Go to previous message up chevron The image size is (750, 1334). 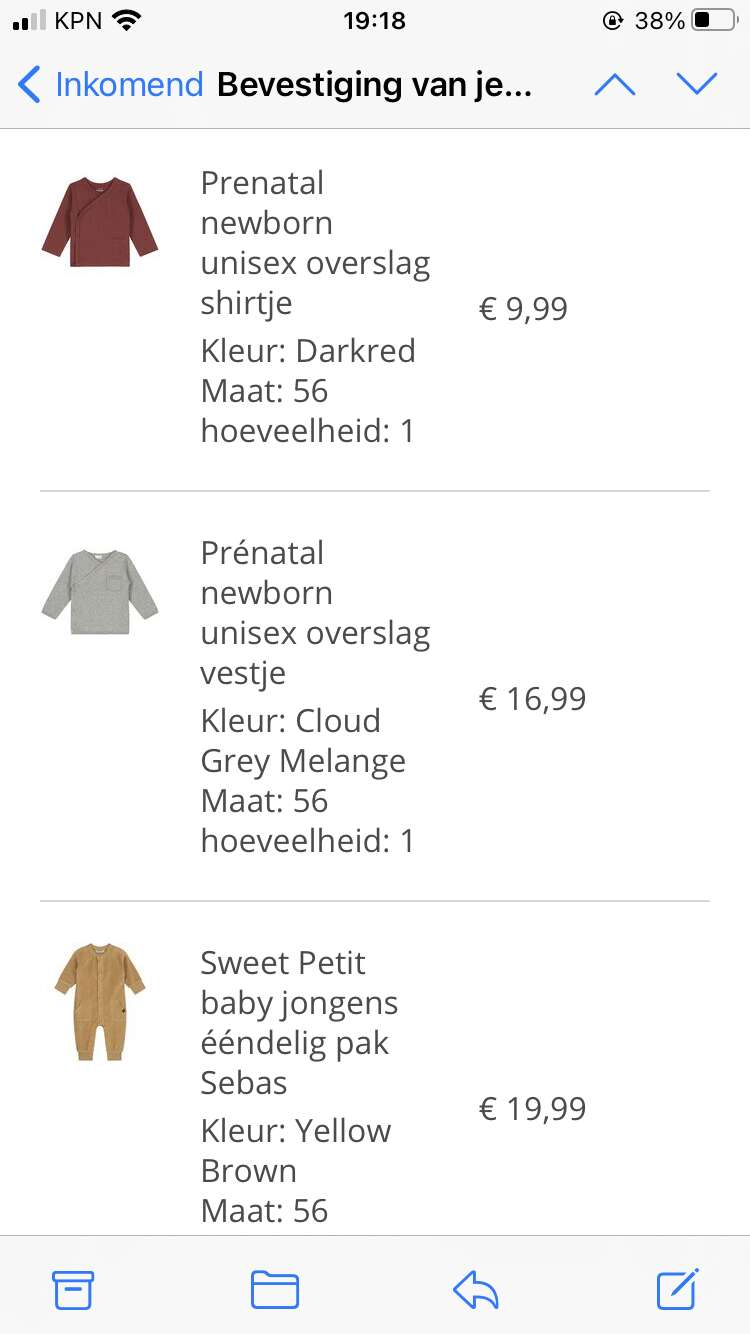pos(615,85)
